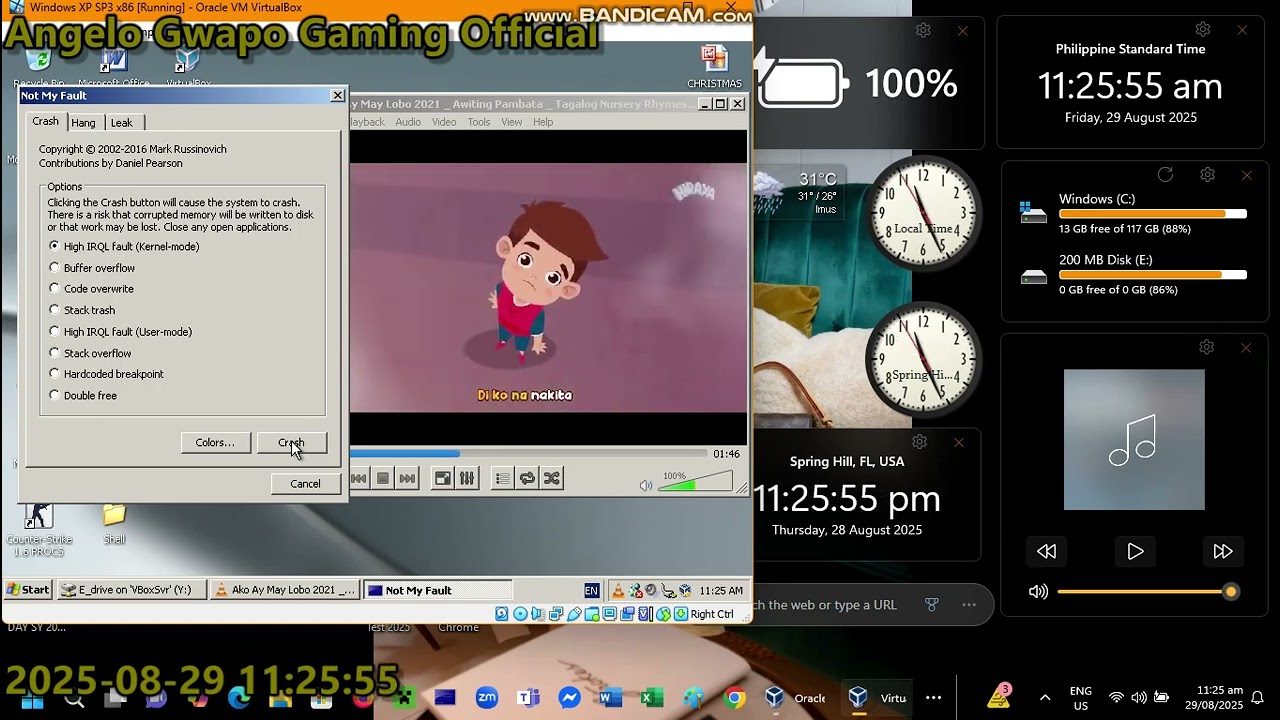Refresh the disk usage widget
The width and height of the screenshot is (1280, 720).
click(x=1165, y=175)
